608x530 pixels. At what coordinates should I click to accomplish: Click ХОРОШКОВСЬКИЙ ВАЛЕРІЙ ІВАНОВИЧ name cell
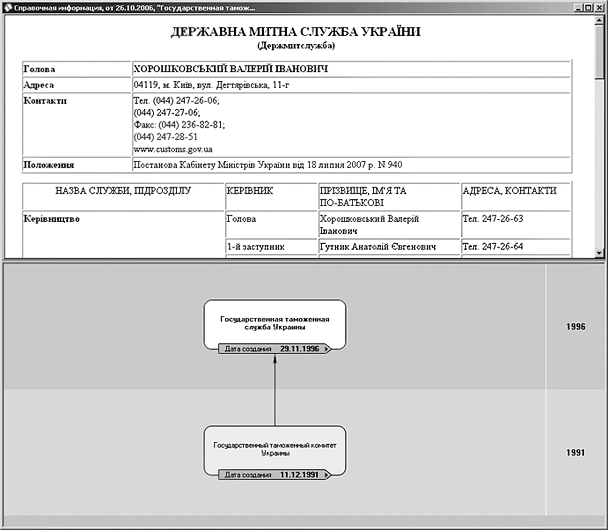[x=351, y=69]
